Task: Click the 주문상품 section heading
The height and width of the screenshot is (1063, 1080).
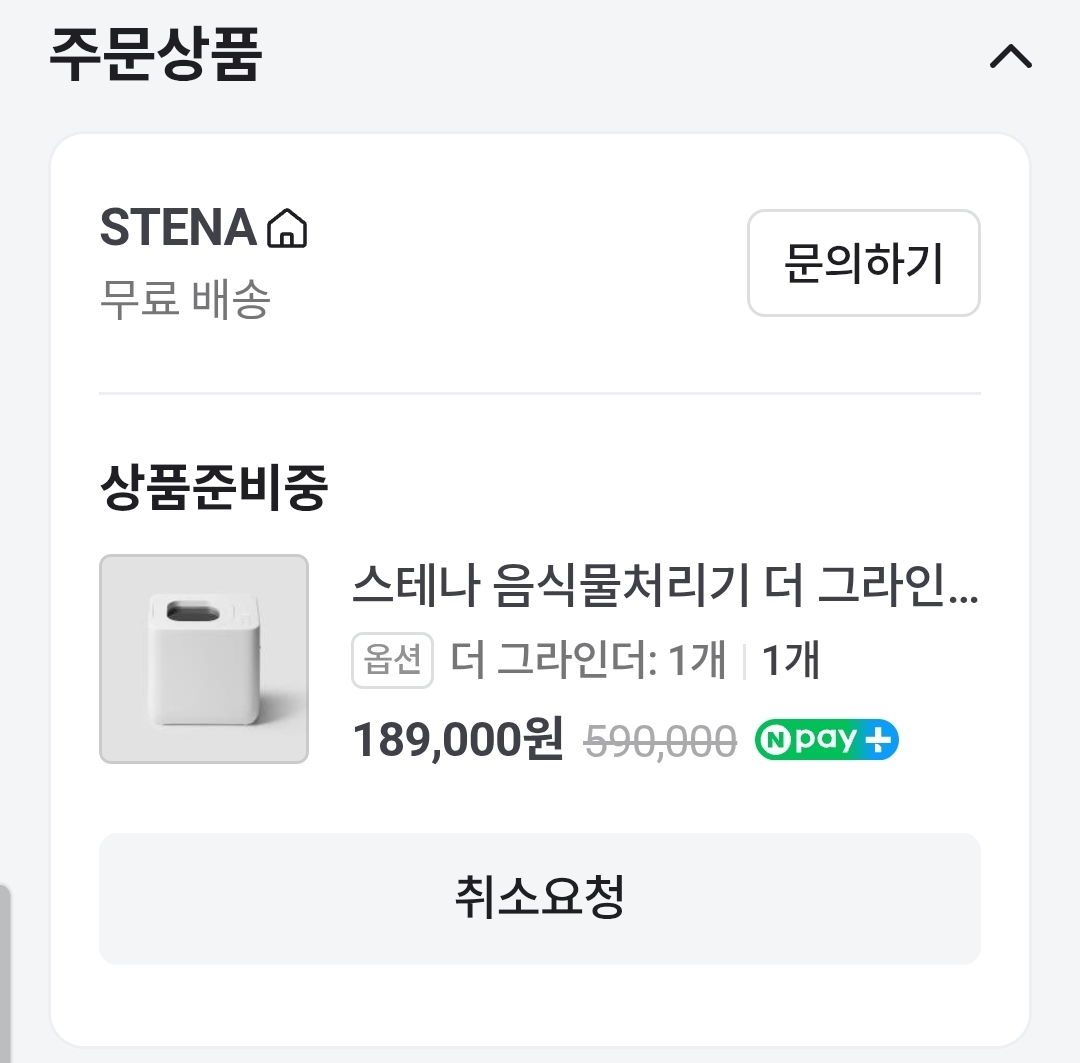Action: (x=156, y=55)
